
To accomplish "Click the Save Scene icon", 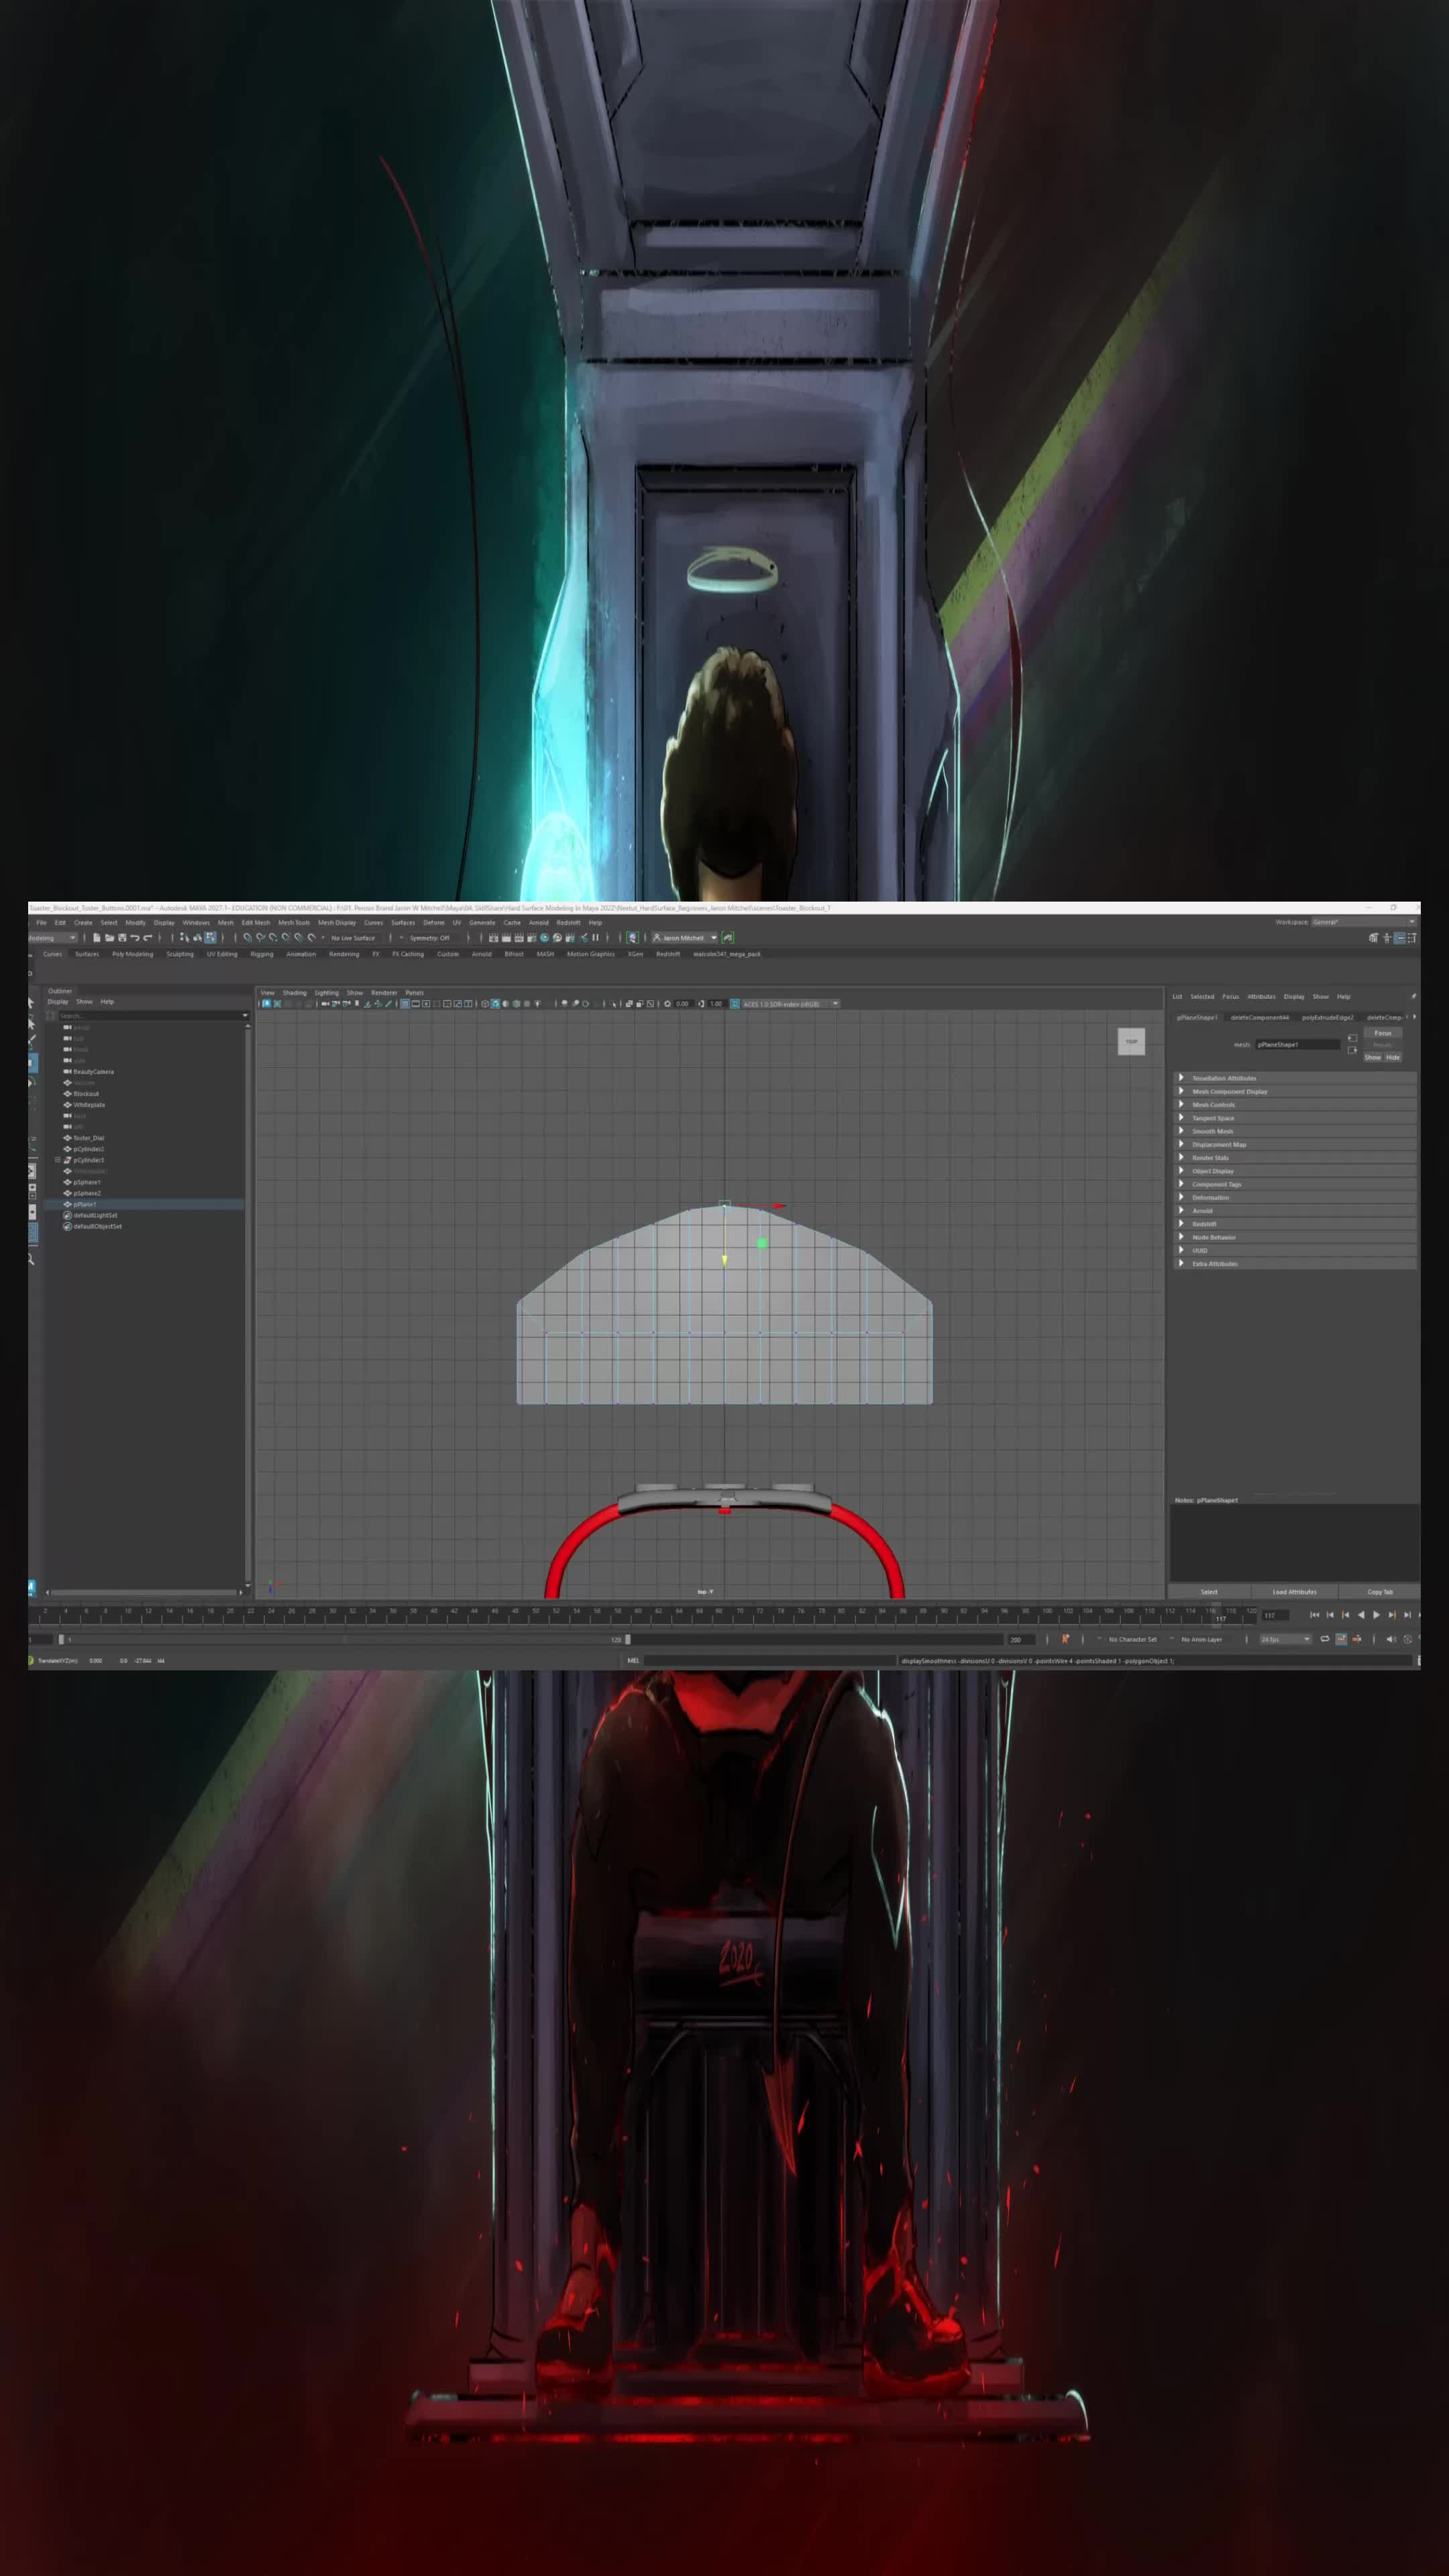I will [122, 938].
